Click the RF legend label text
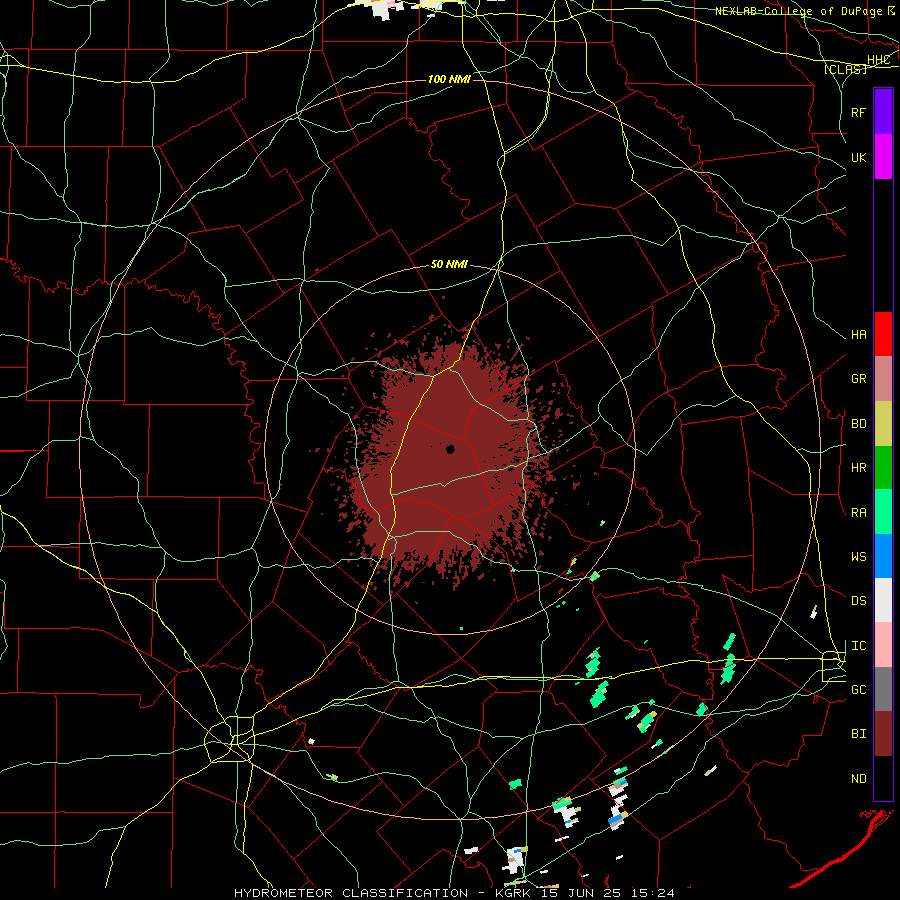Image resolution: width=900 pixels, height=900 pixels. [x=859, y=113]
